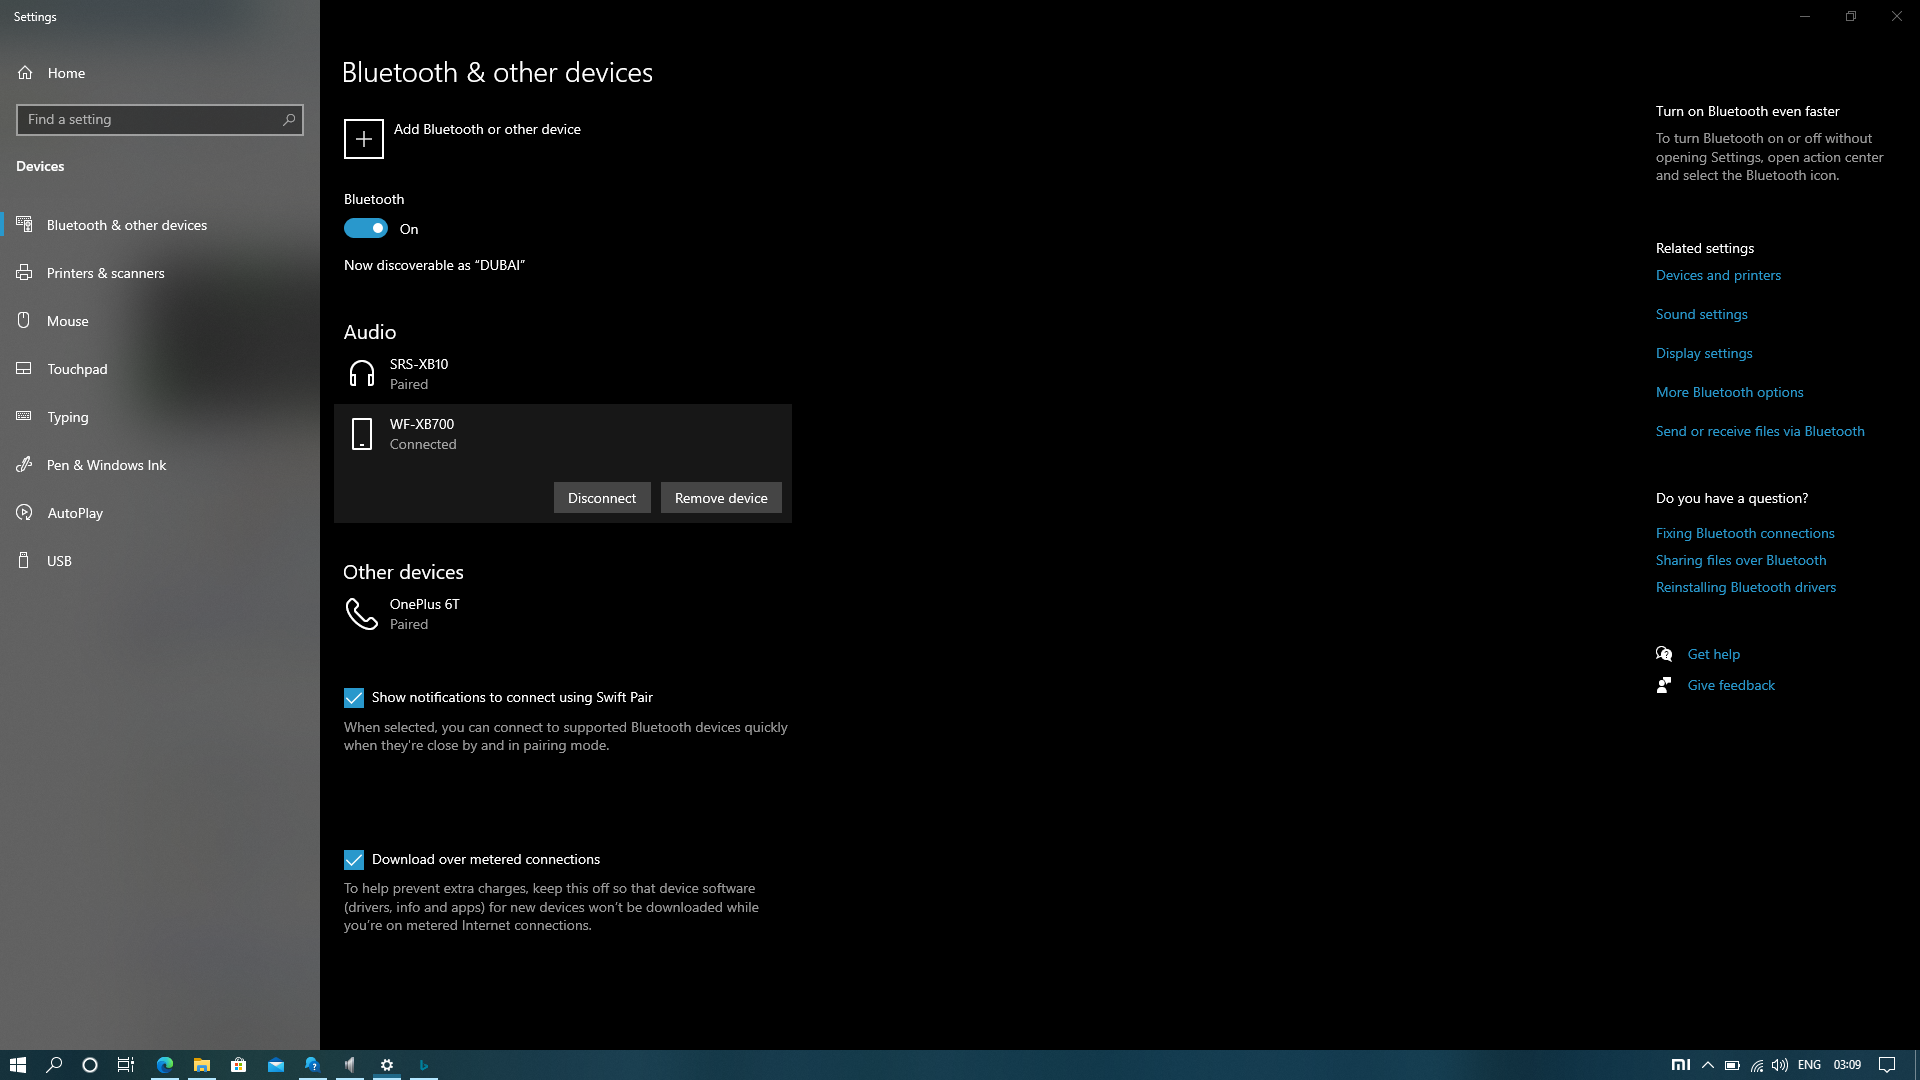1920x1080 pixels.
Task: Open Display settings link
Action: (1703, 353)
